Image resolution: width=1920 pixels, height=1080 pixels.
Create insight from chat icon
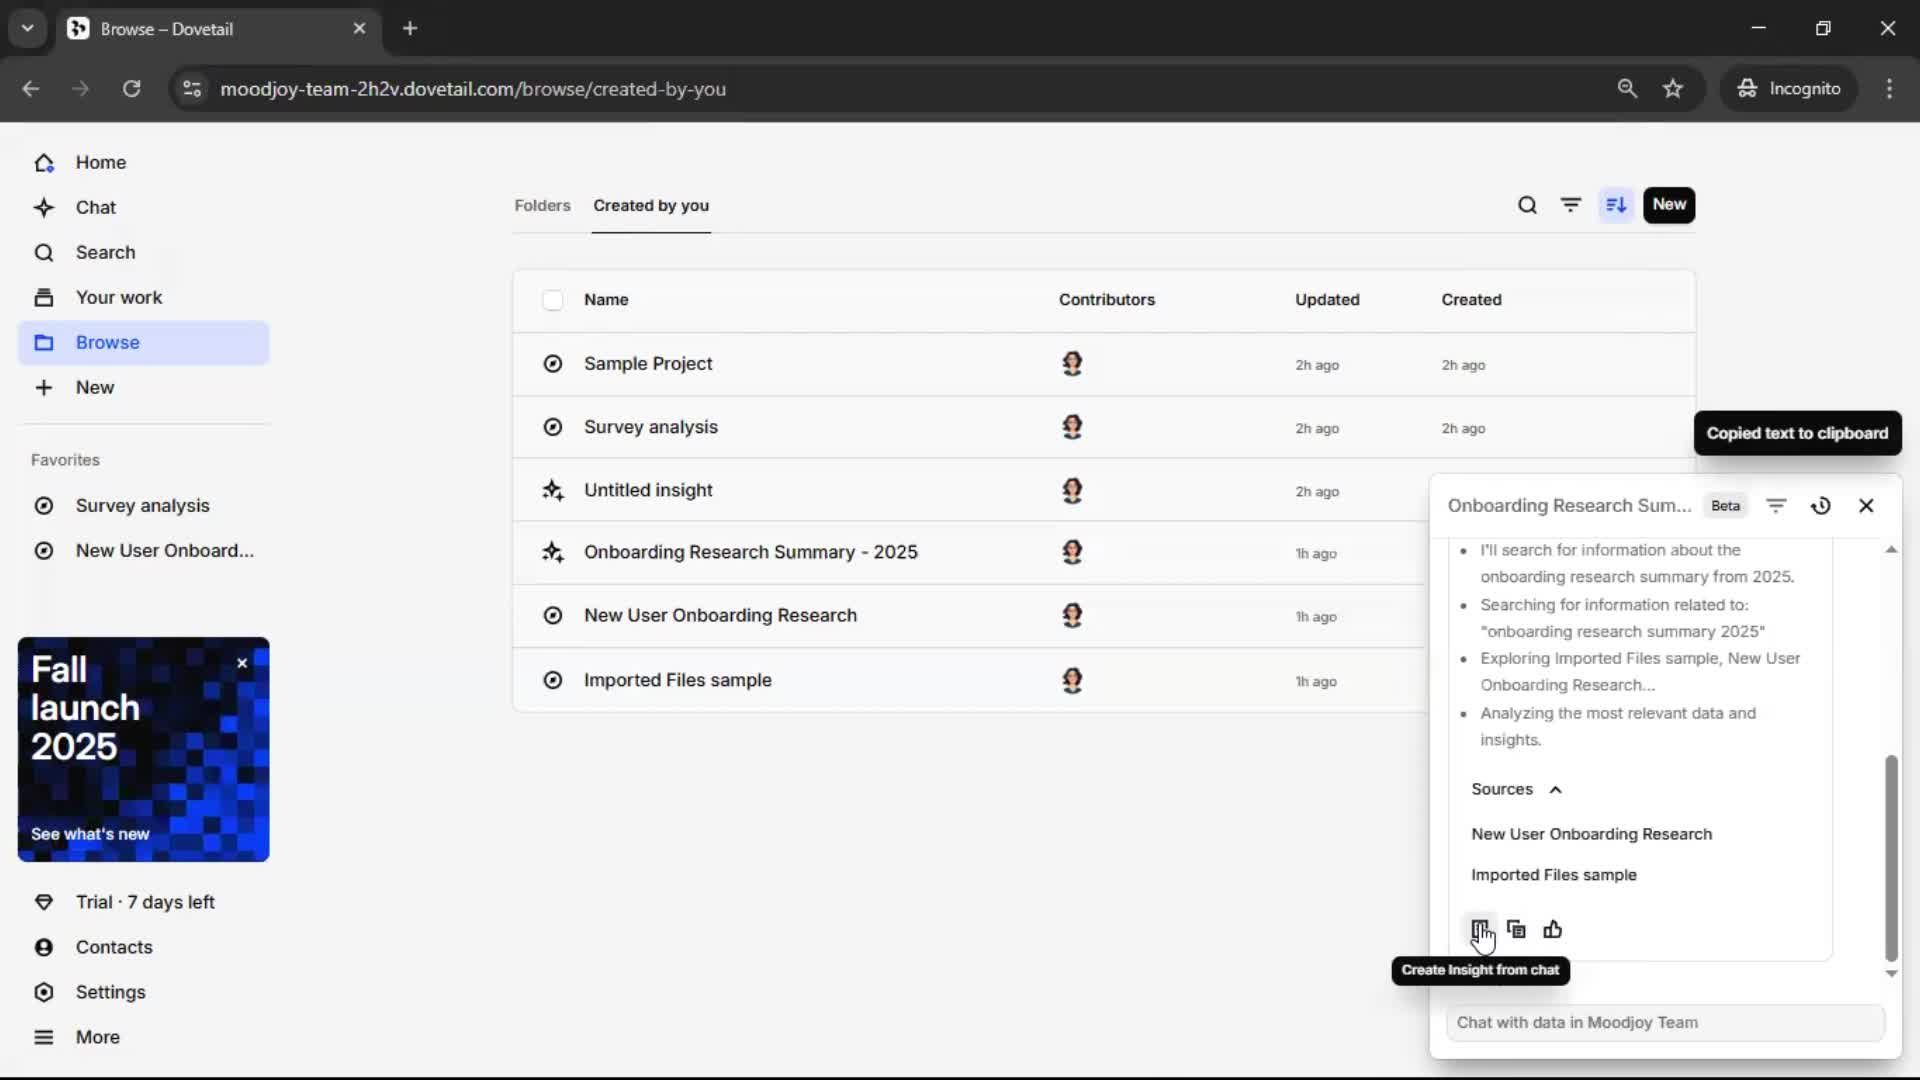coord(1479,930)
